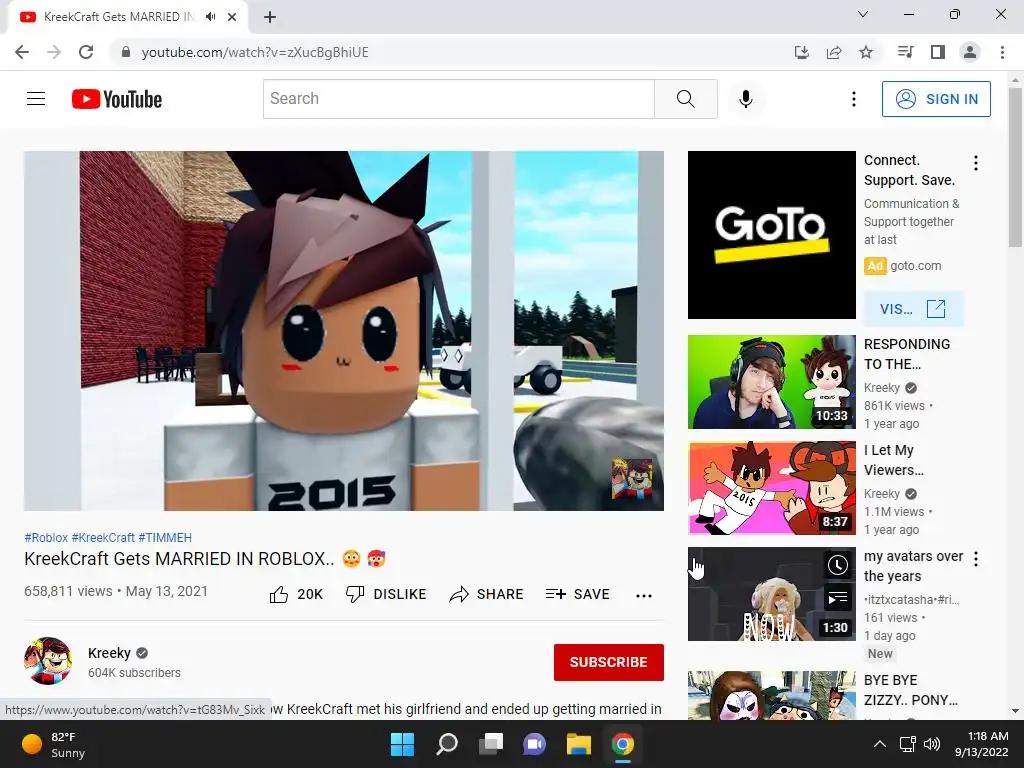The width and height of the screenshot is (1024, 768).
Task: Toggle Chrome side panel
Action: coord(938,52)
